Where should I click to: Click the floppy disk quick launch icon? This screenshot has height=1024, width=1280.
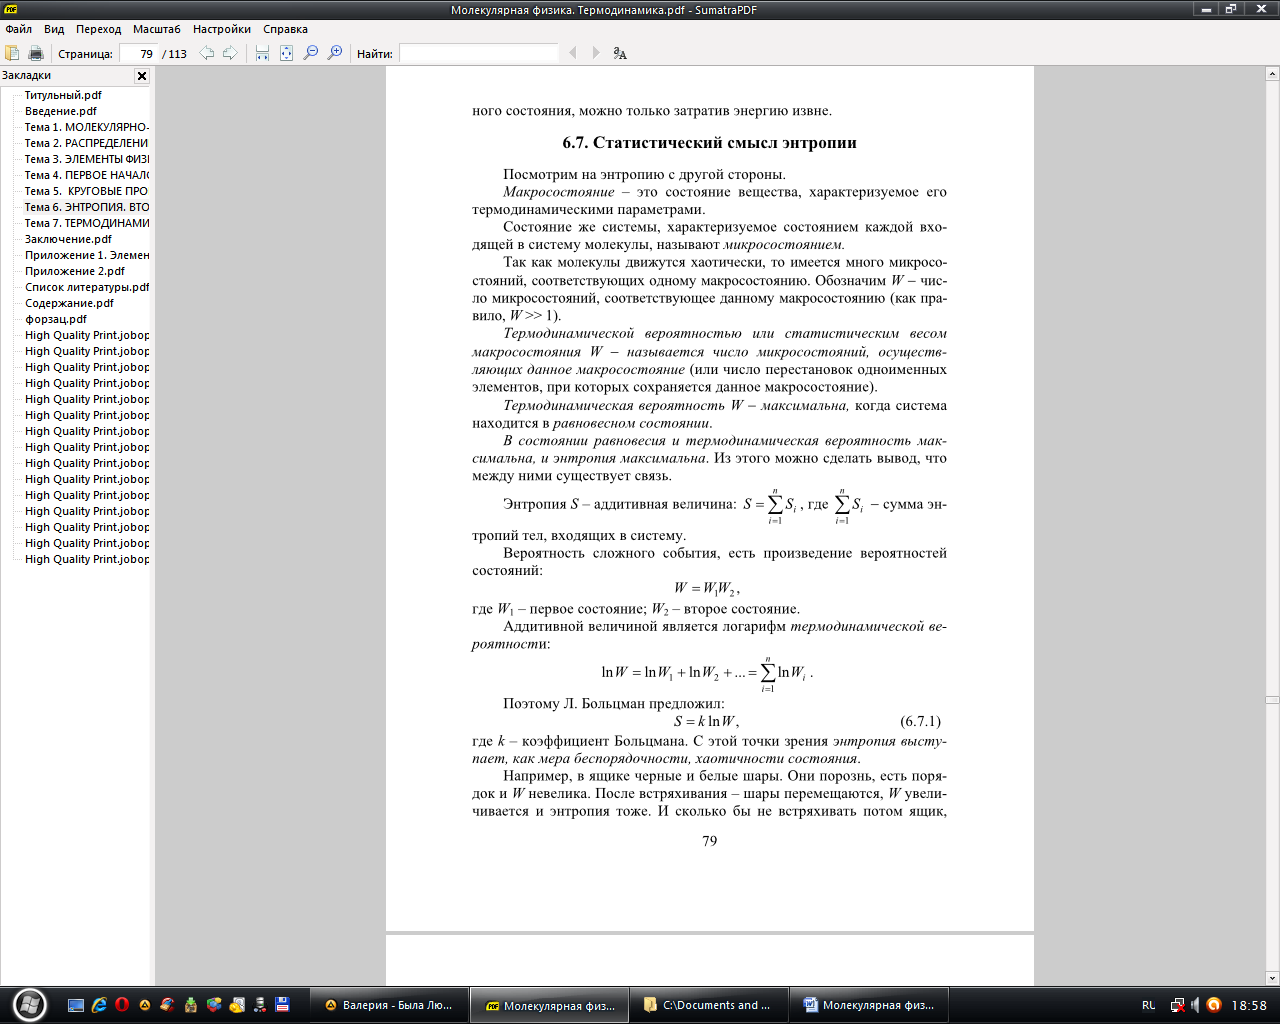tap(283, 1005)
